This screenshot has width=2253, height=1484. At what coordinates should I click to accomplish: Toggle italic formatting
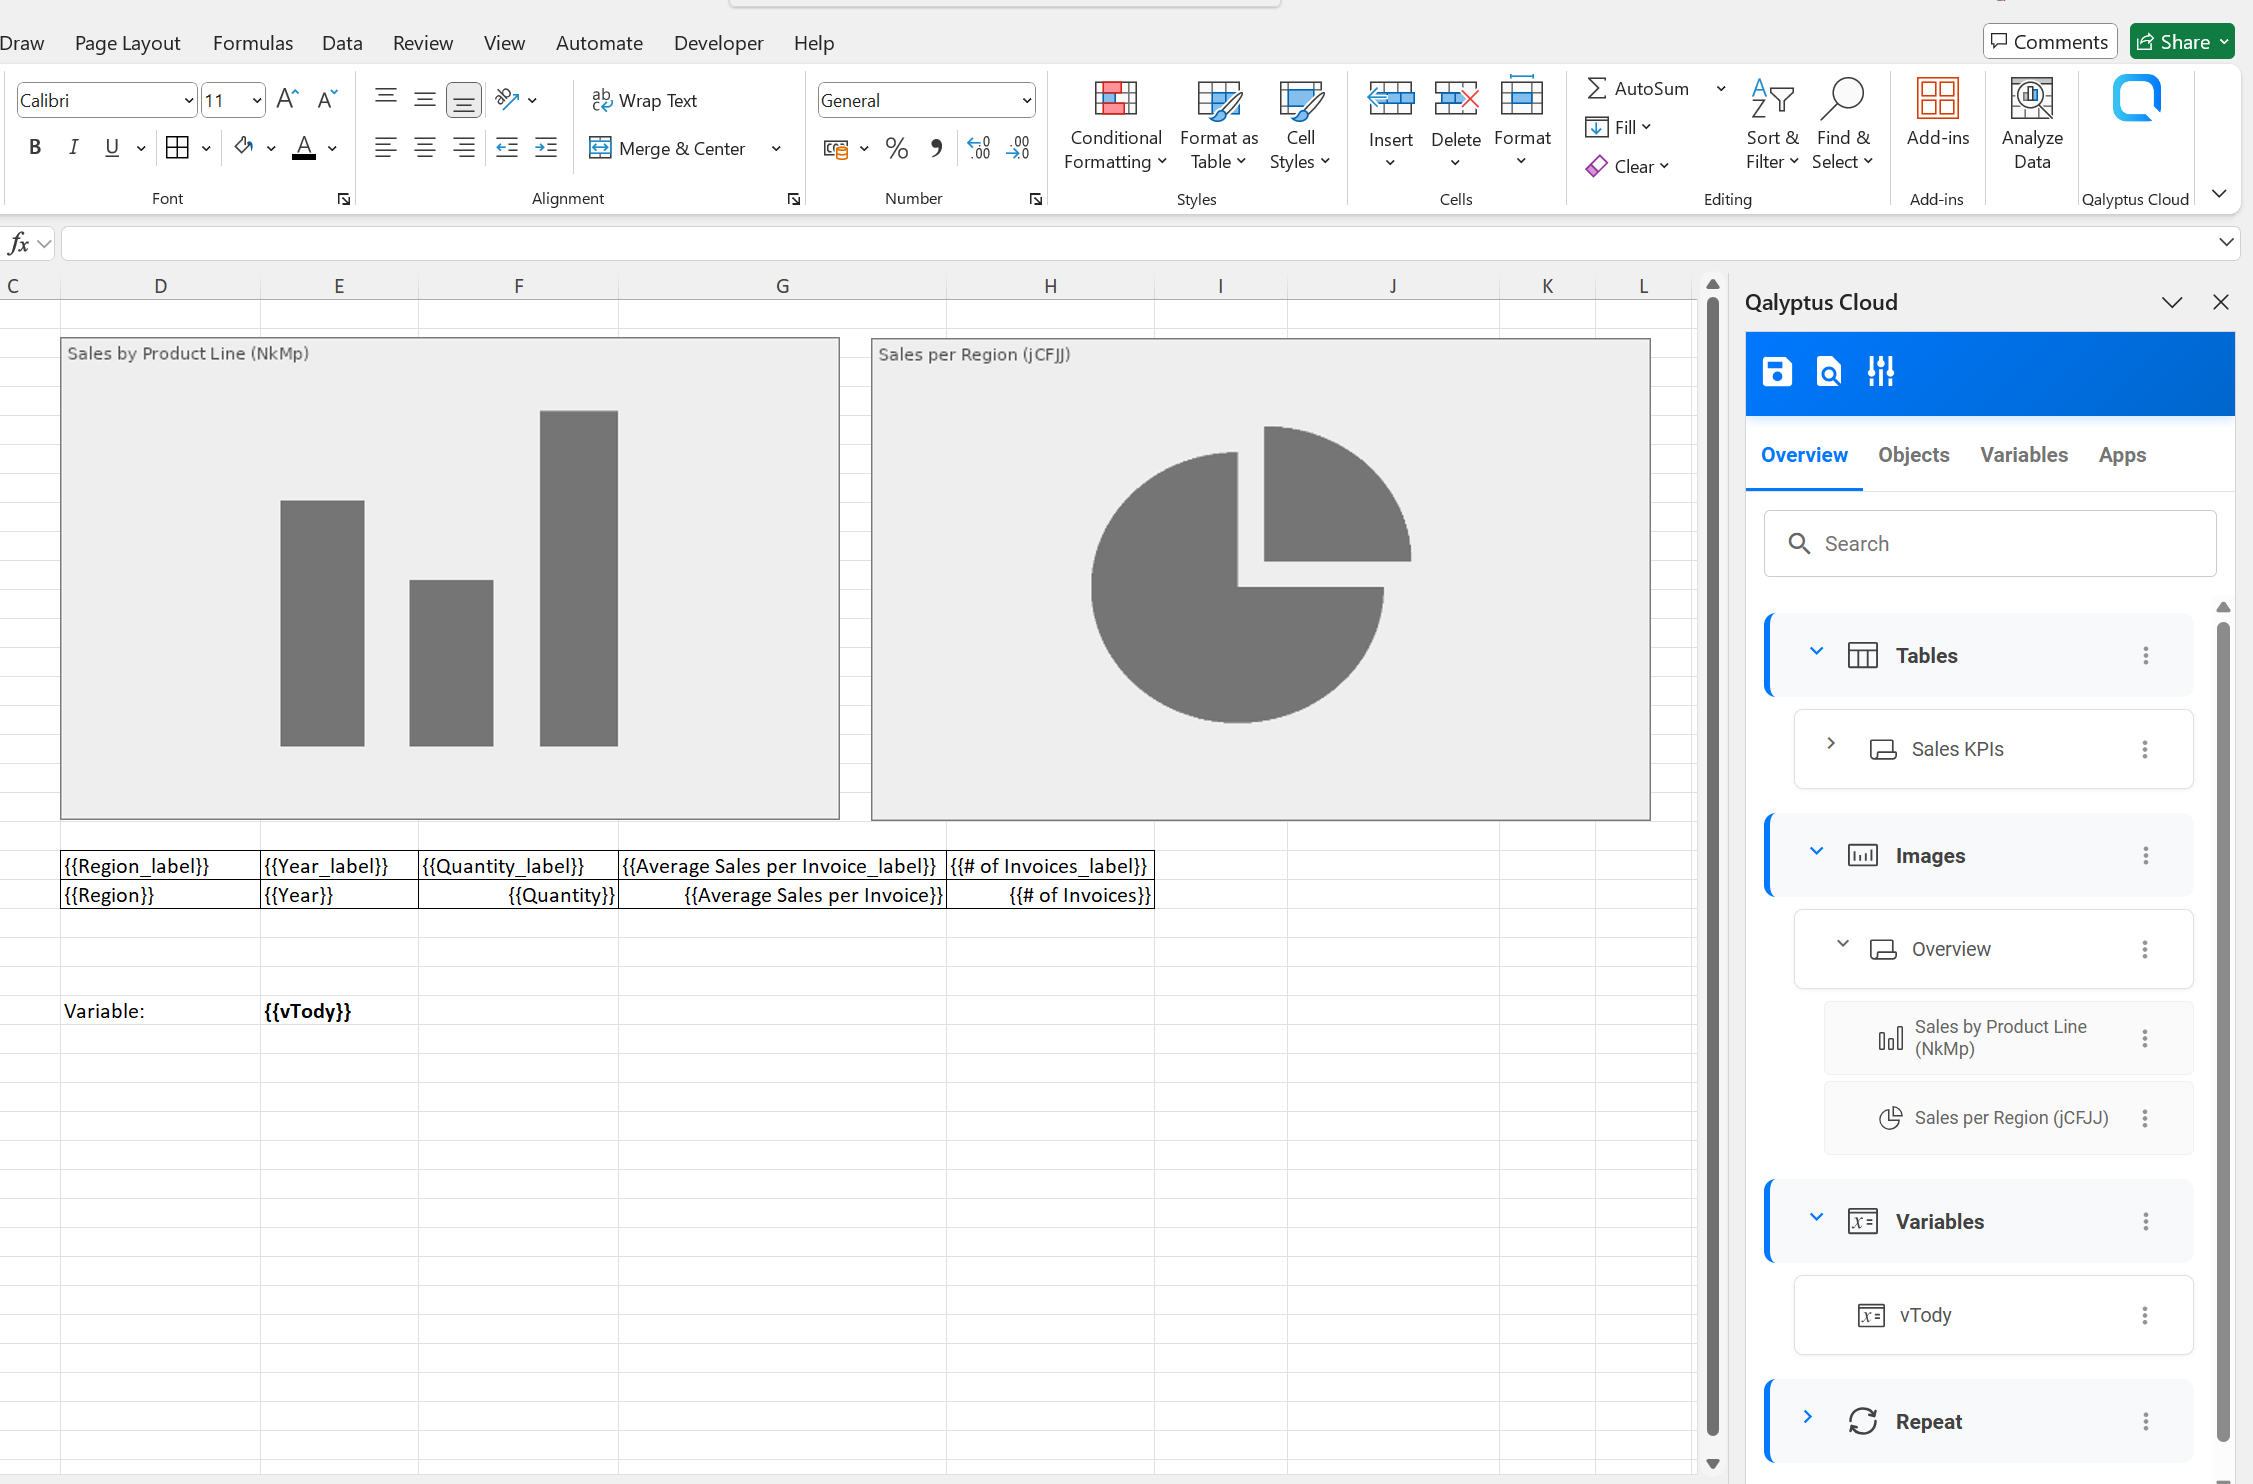tap(73, 147)
